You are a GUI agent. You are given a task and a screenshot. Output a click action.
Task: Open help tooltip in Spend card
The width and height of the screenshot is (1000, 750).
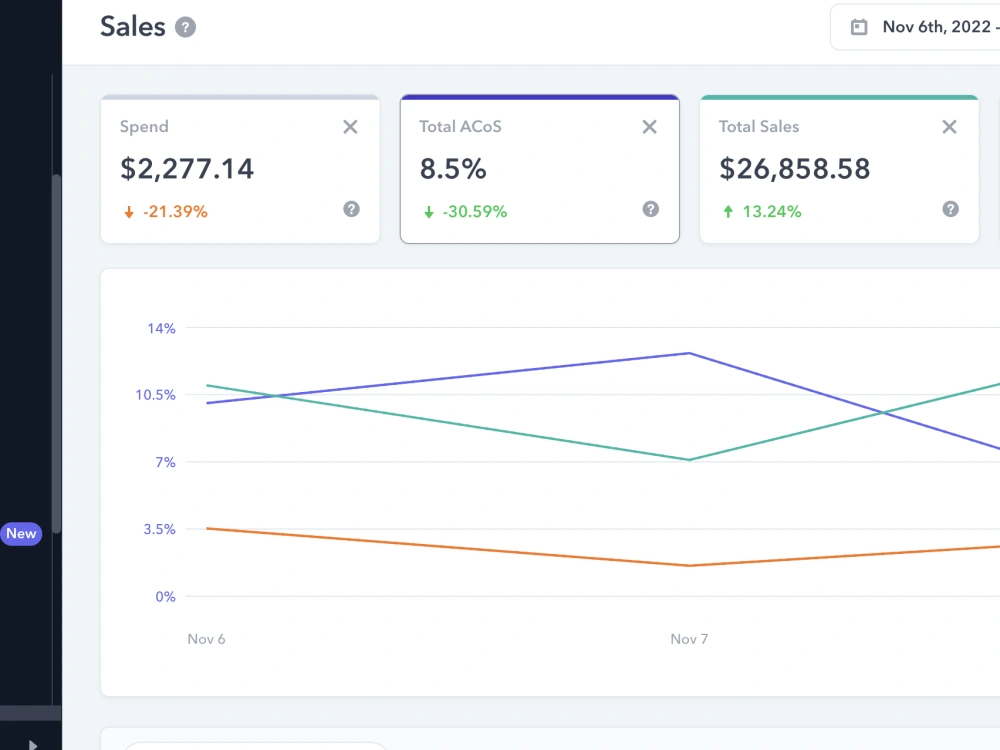point(351,209)
